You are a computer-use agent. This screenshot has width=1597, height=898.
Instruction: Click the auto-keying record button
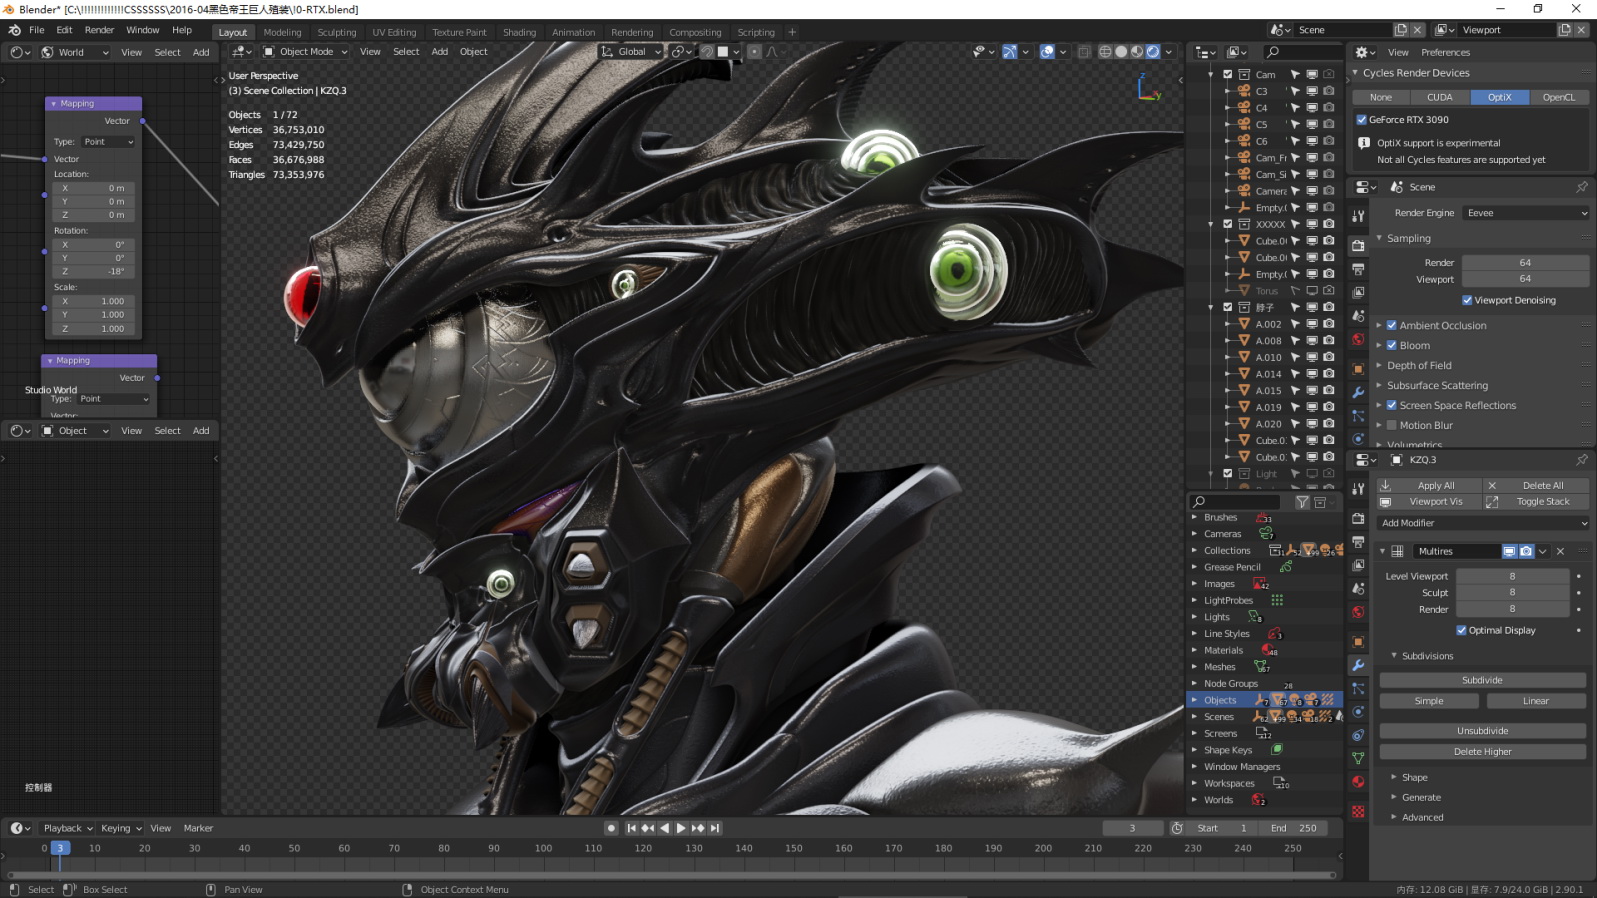611,828
